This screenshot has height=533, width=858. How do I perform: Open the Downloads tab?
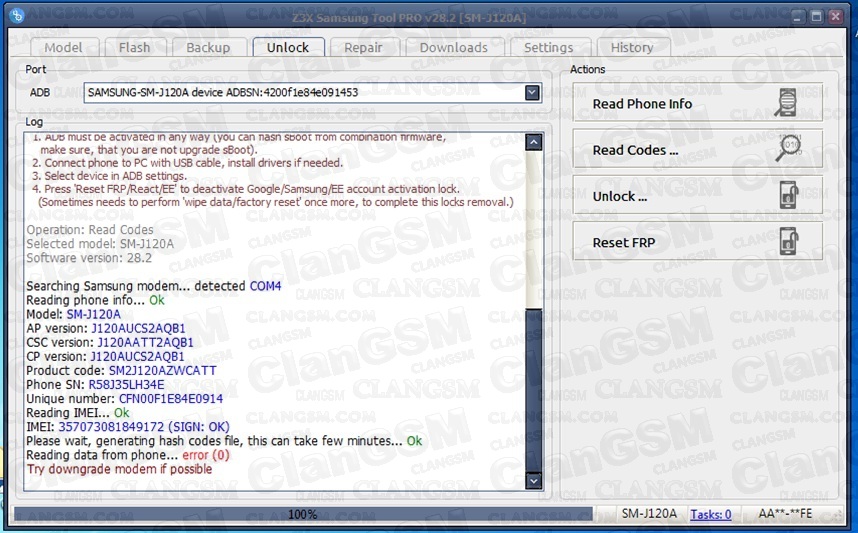pos(454,48)
